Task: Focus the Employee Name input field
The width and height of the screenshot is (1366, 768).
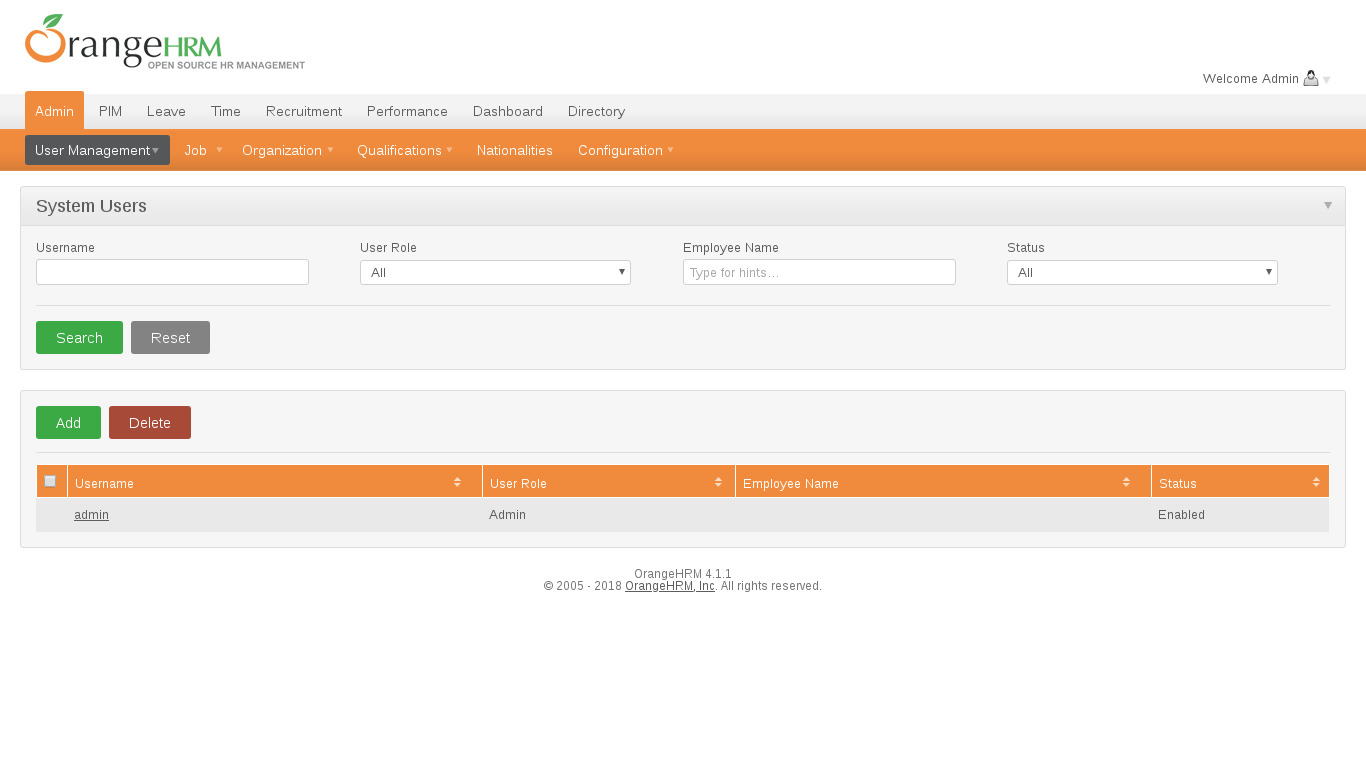Action: pyautogui.click(x=819, y=272)
